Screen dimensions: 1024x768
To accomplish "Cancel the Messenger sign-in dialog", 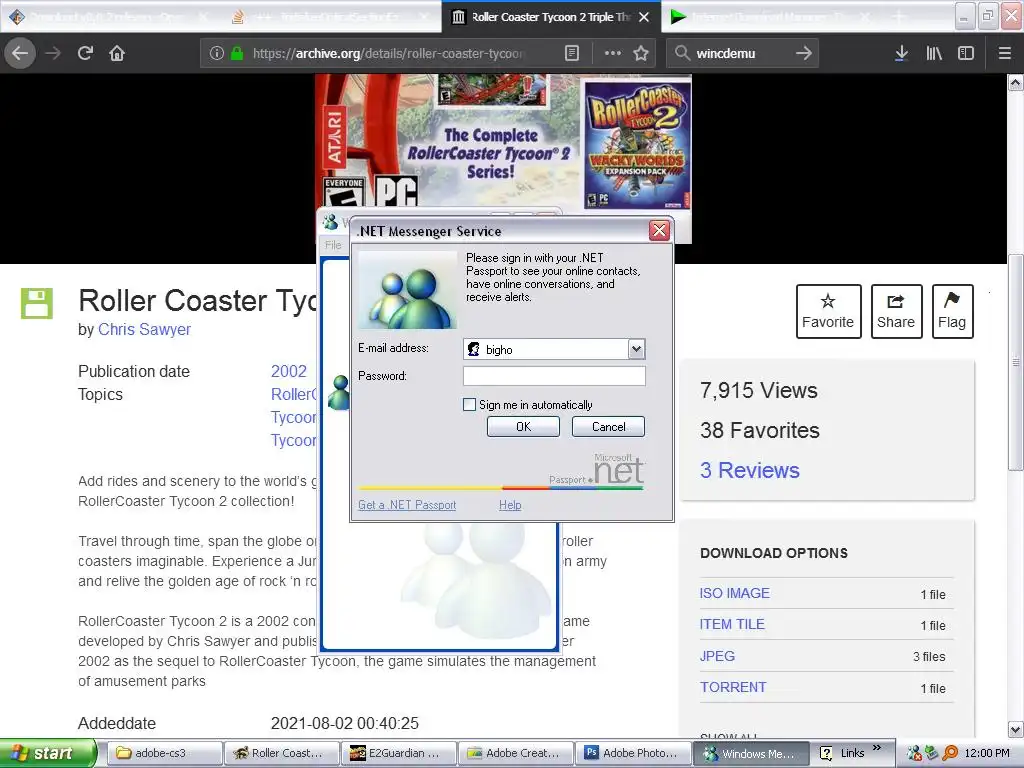I will pyautogui.click(x=608, y=426).
